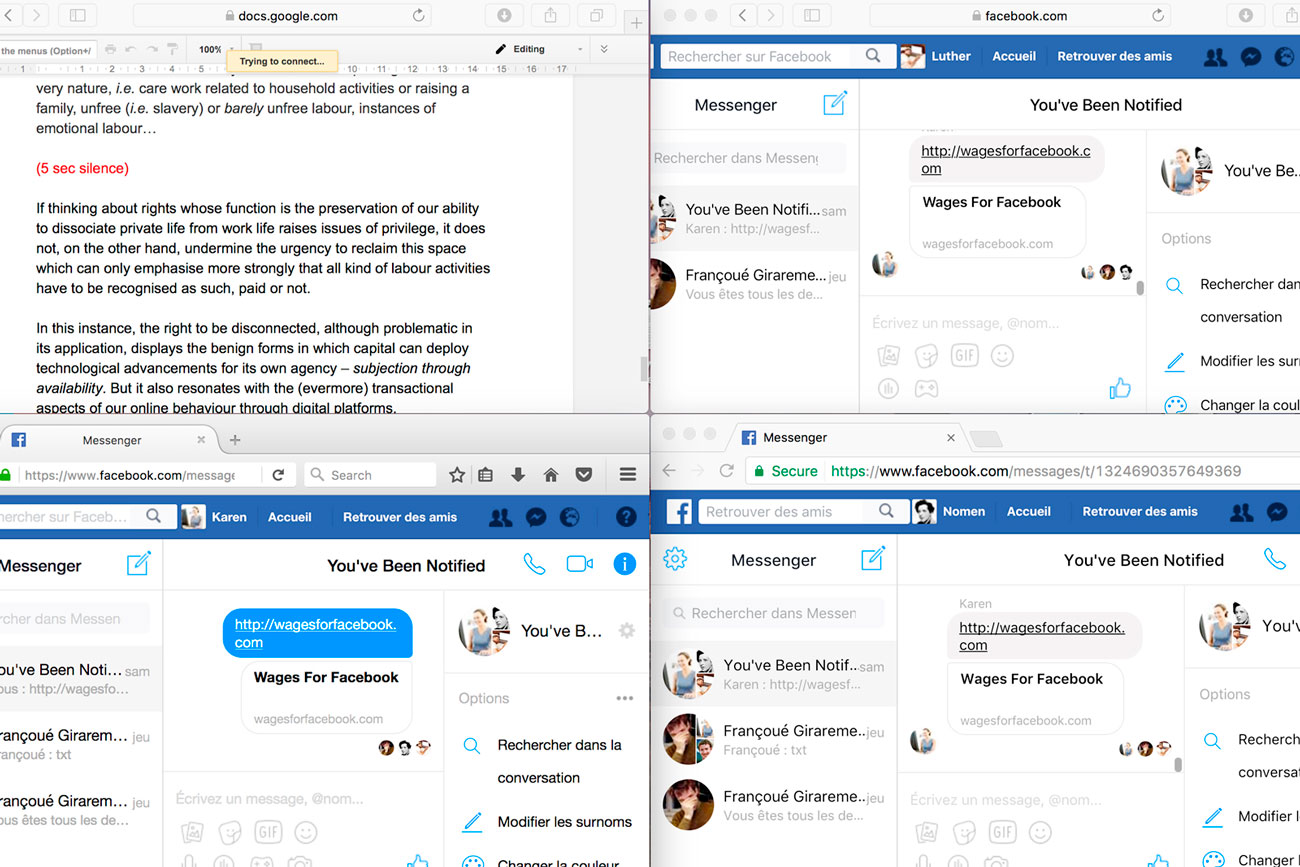
Task: Select the paint format roller in Google Docs
Action: pyautogui.click(x=172, y=49)
